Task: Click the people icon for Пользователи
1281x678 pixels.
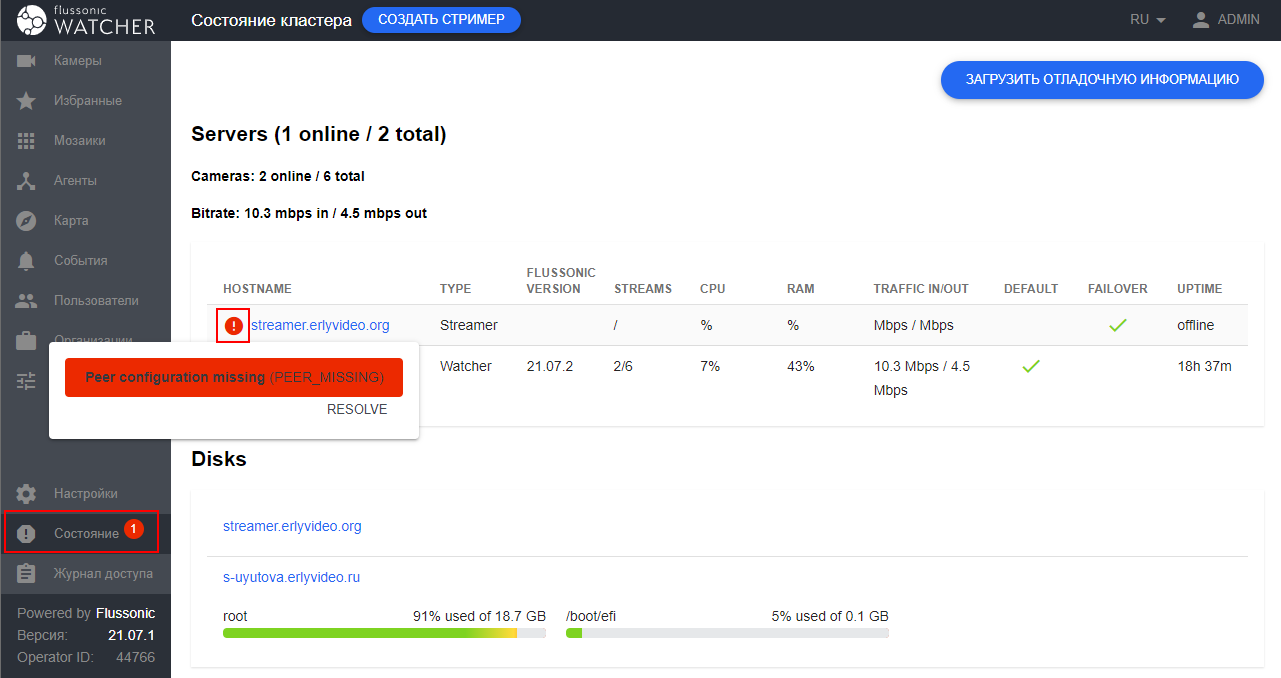Action: (27, 301)
